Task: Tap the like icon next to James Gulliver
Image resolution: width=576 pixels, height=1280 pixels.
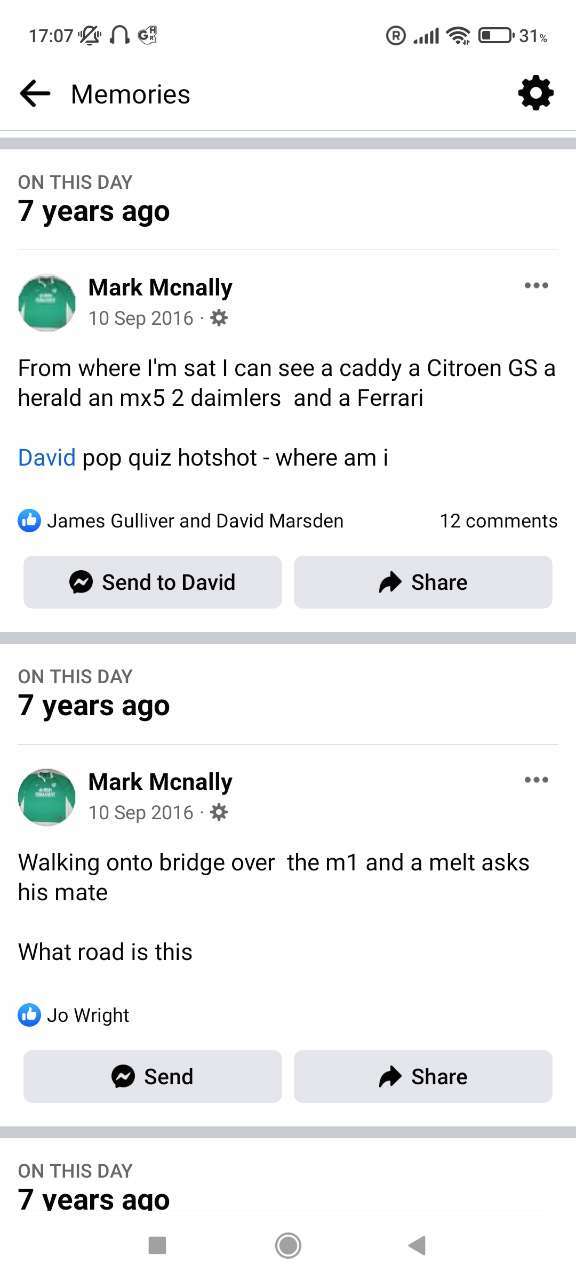Action: click(30, 520)
